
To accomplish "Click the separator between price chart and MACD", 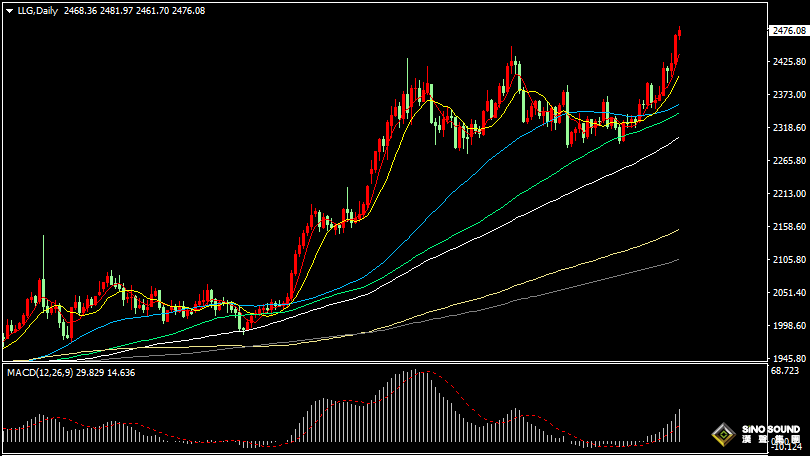I will tap(380, 364).
